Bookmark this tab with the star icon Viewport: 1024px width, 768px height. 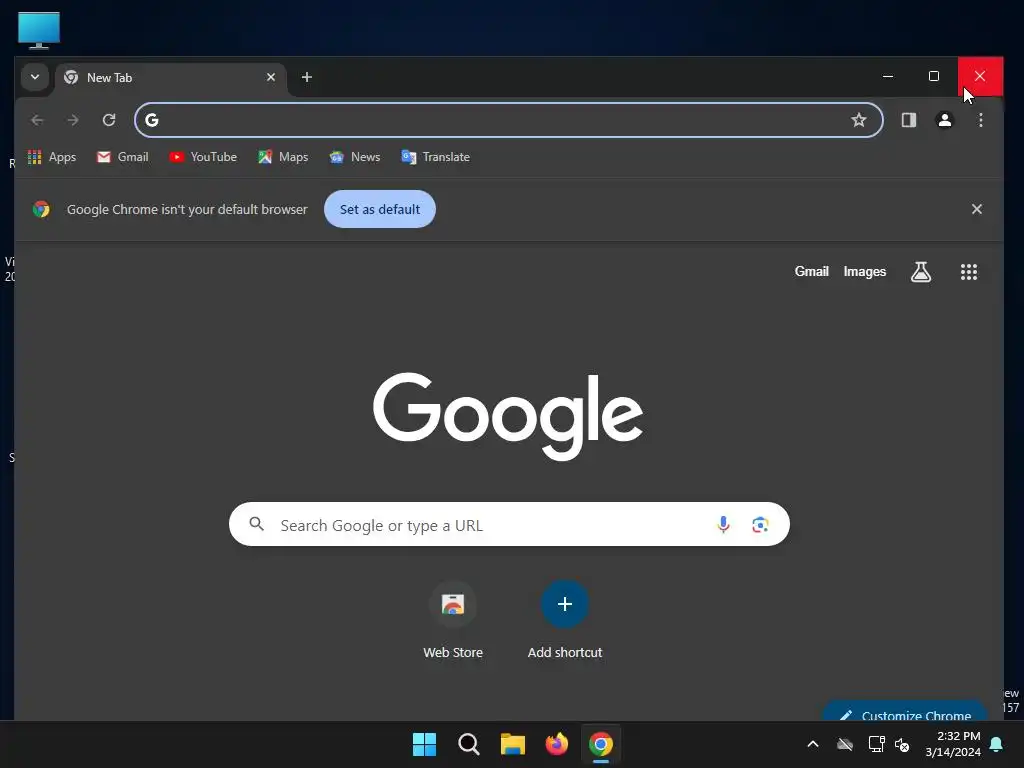(859, 120)
